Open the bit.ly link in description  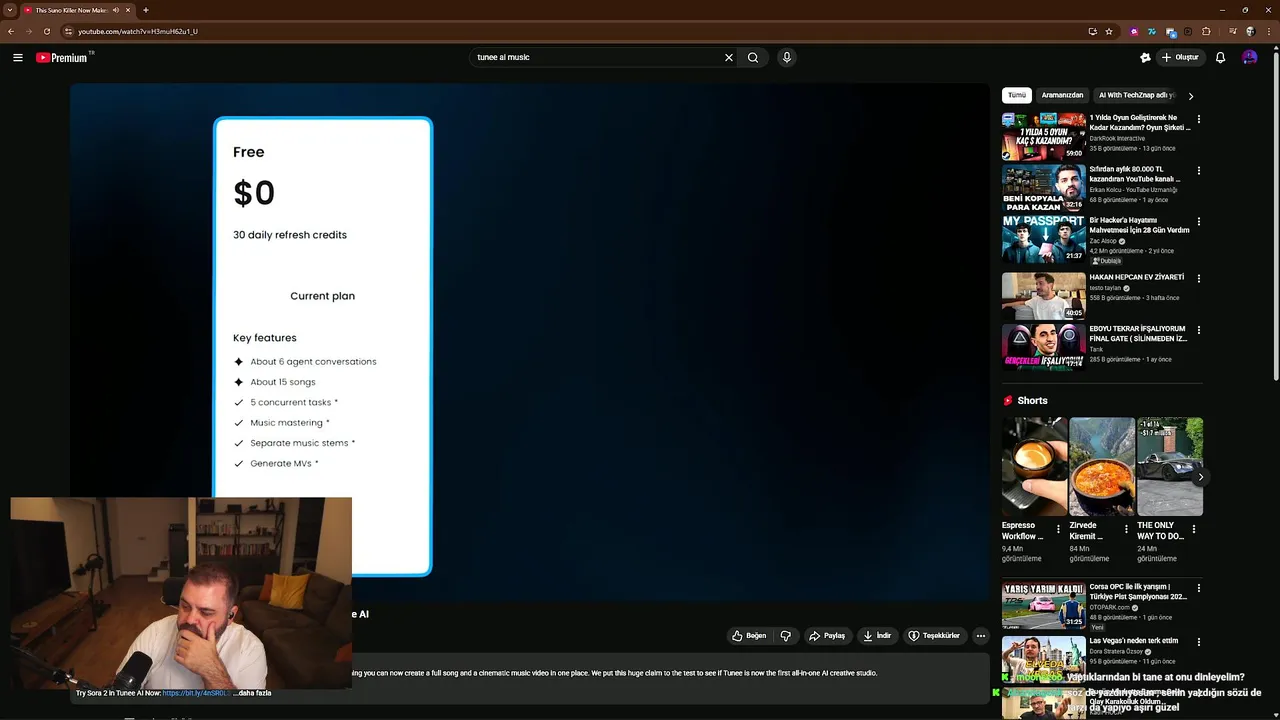pyautogui.click(x=196, y=693)
